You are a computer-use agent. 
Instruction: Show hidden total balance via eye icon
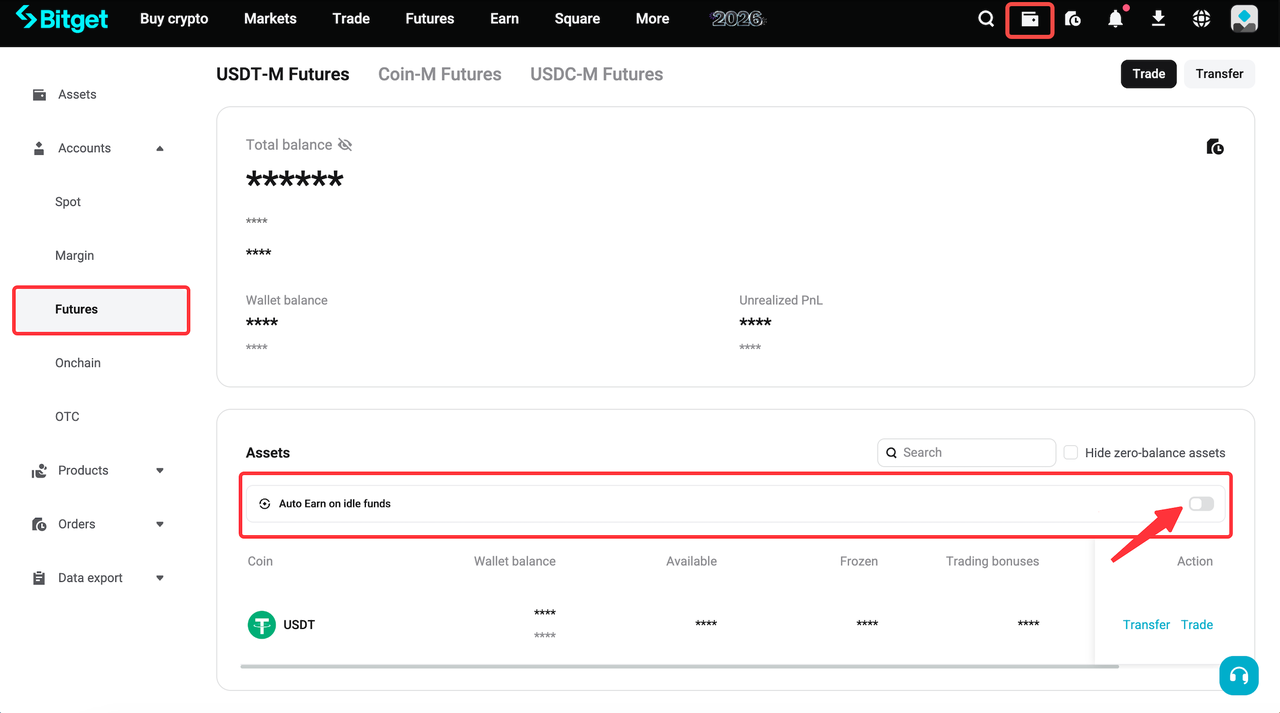tap(345, 145)
